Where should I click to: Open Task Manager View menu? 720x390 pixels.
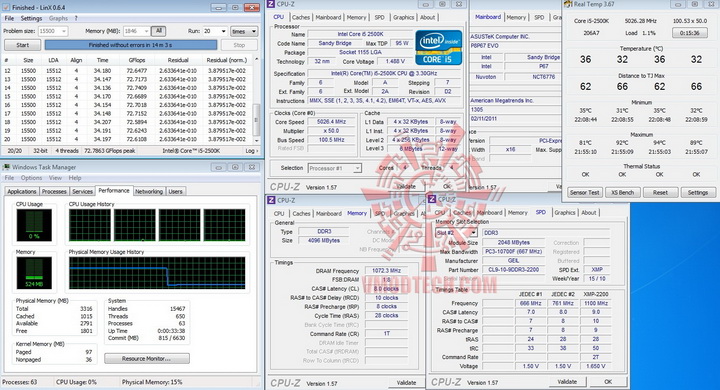pos(55,178)
